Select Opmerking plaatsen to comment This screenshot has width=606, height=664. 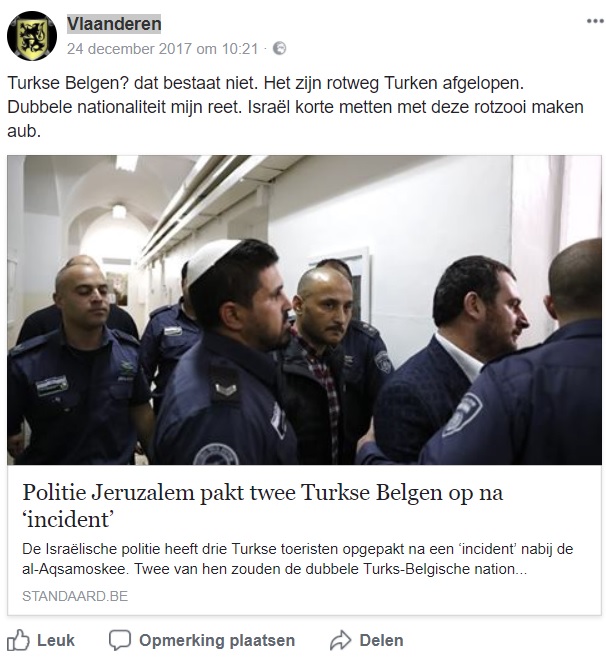(x=217, y=640)
